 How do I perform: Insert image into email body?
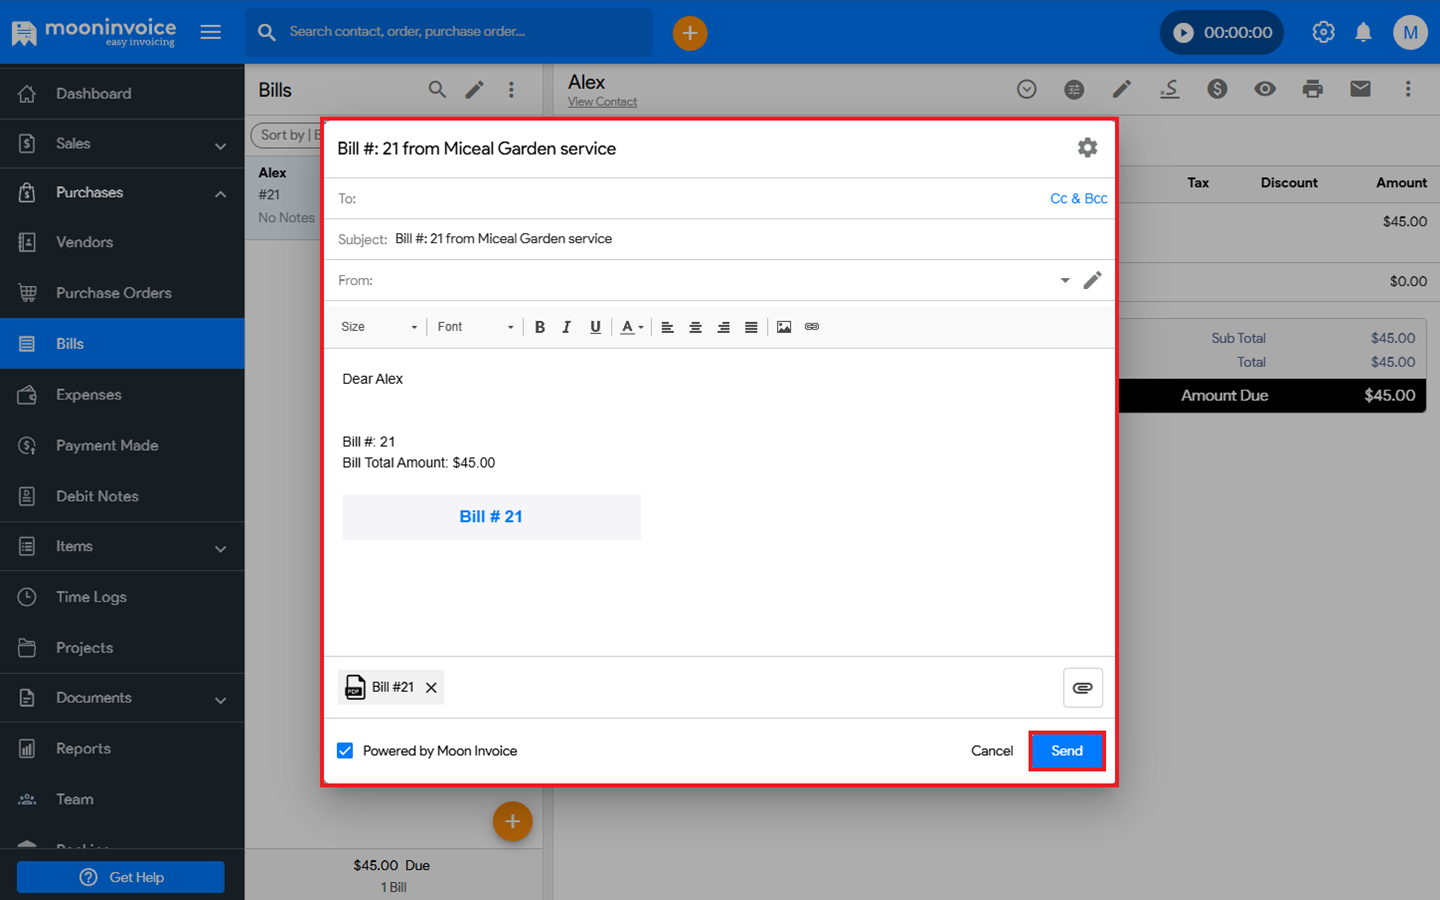[x=784, y=327]
